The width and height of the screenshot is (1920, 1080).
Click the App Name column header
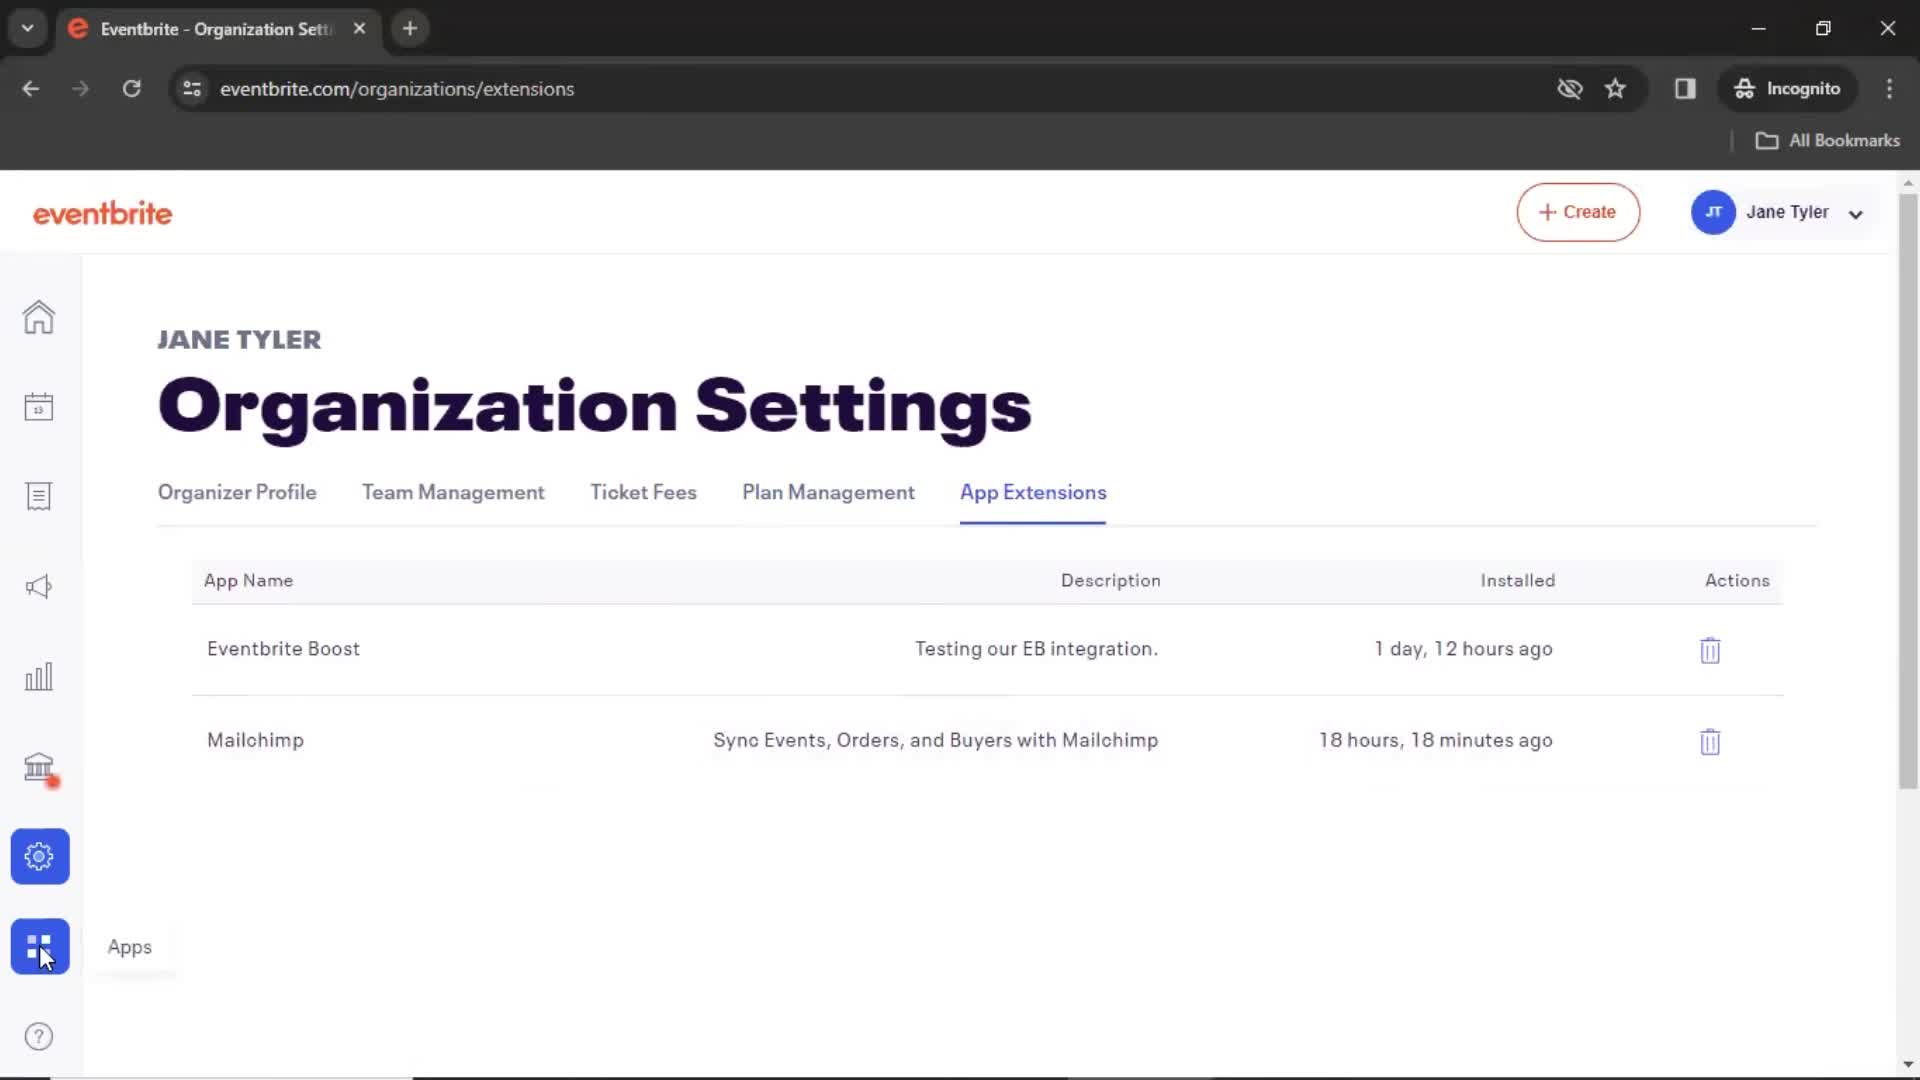[x=248, y=581]
